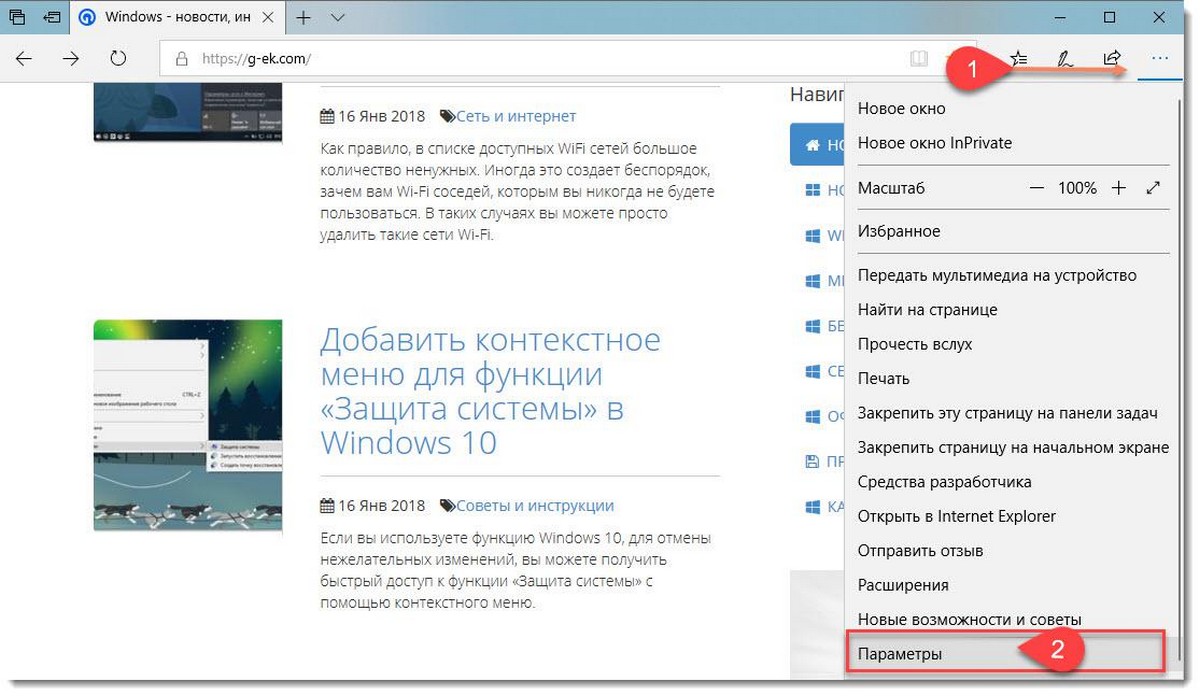This screenshot has height=696, width=1200.
Task: Open the Favorites hub
Action: pos(1019,59)
